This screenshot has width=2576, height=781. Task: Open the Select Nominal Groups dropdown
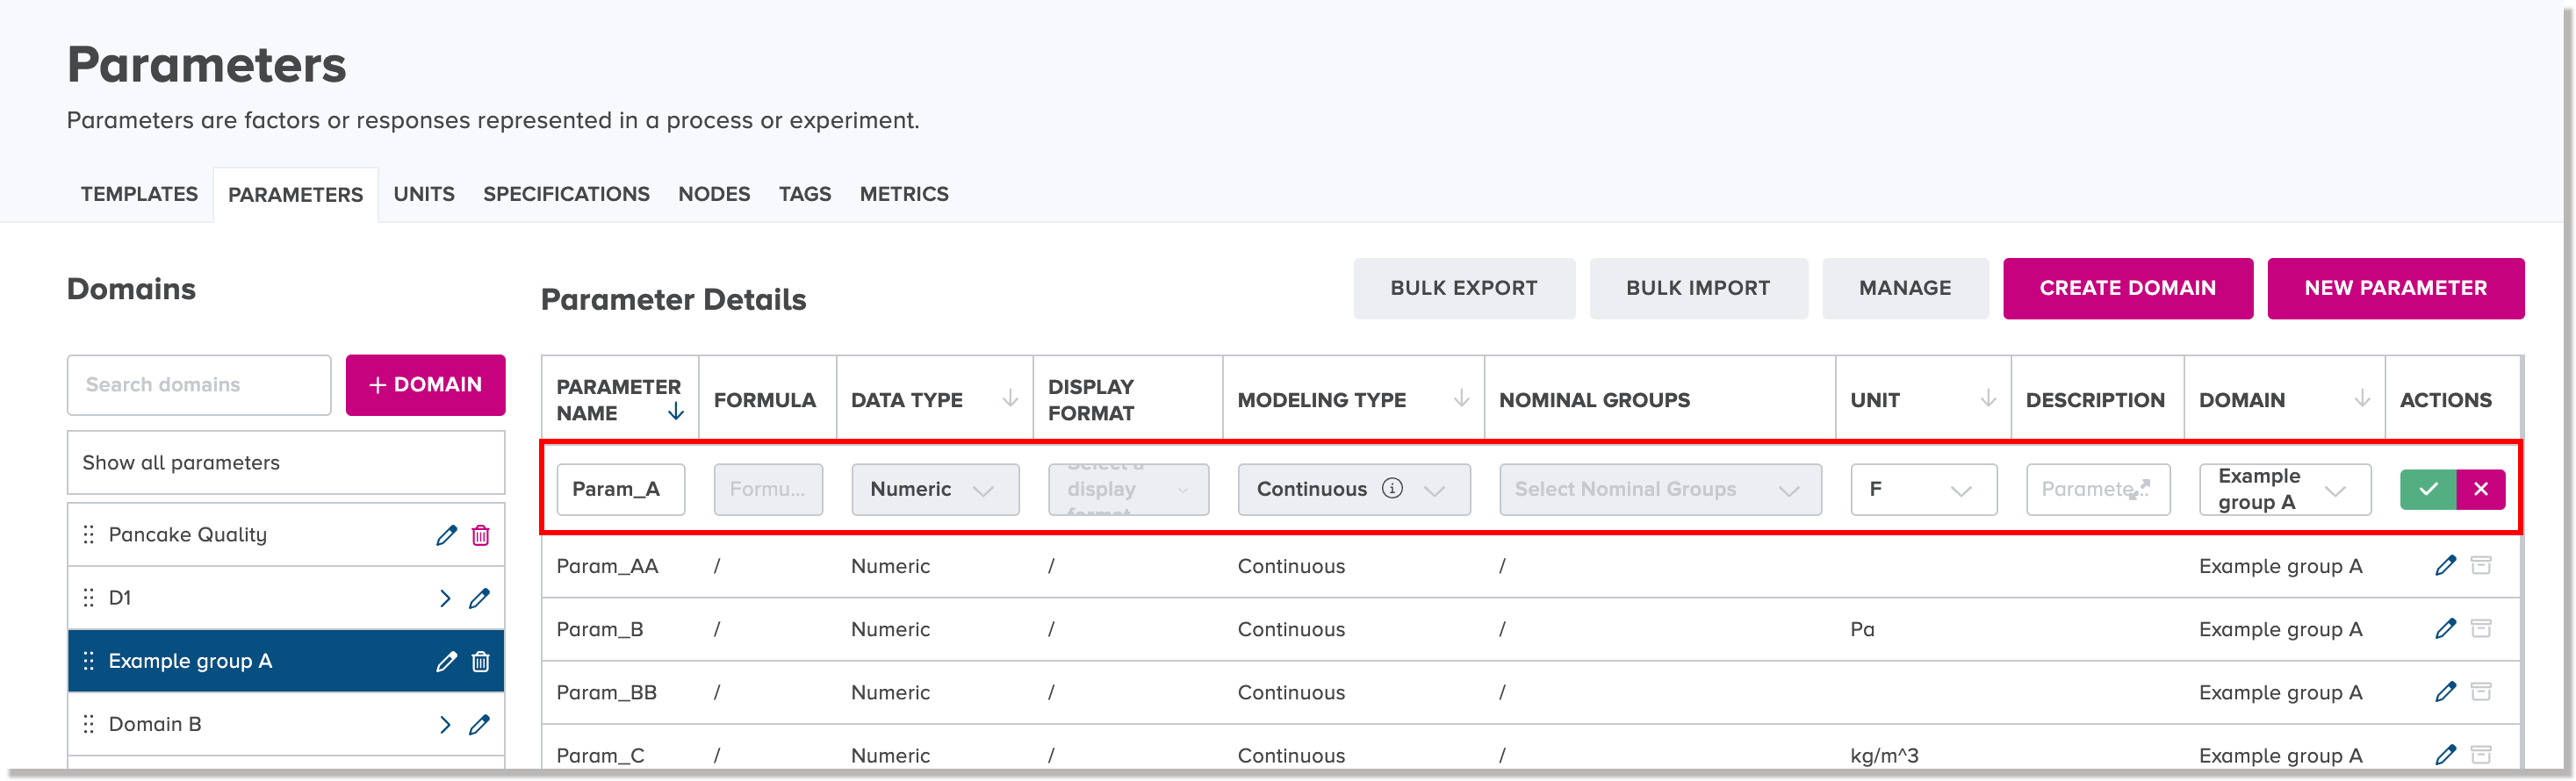pos(1660,489)
